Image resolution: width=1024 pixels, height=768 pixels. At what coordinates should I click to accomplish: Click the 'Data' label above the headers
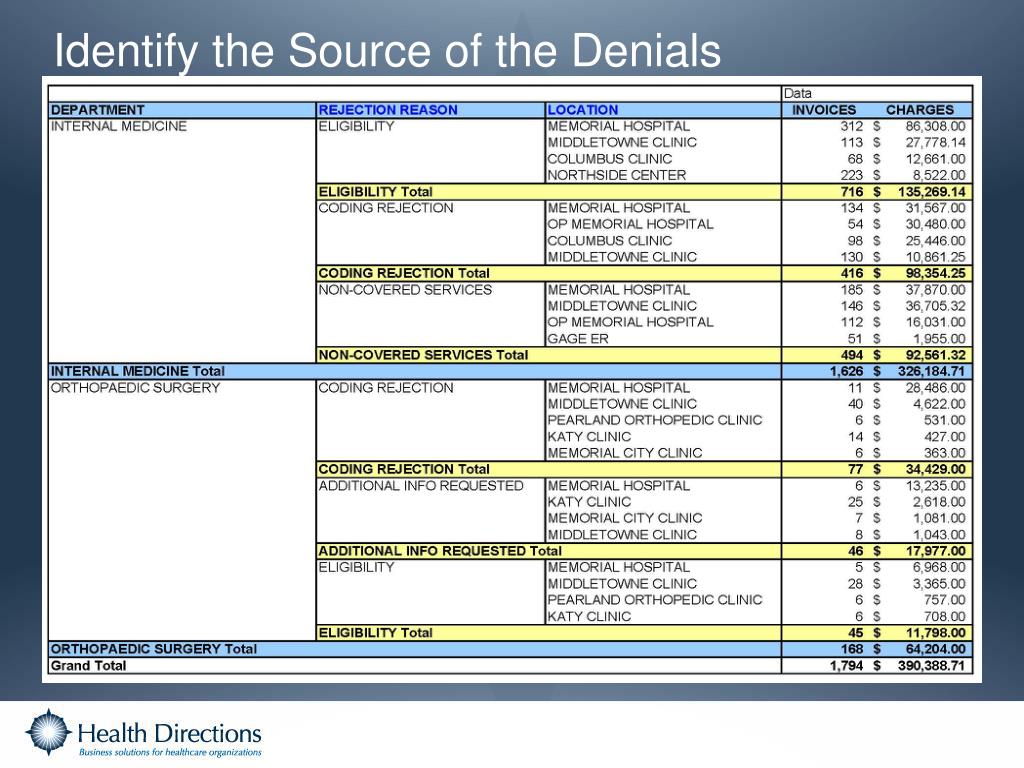[x=798, y=93]
